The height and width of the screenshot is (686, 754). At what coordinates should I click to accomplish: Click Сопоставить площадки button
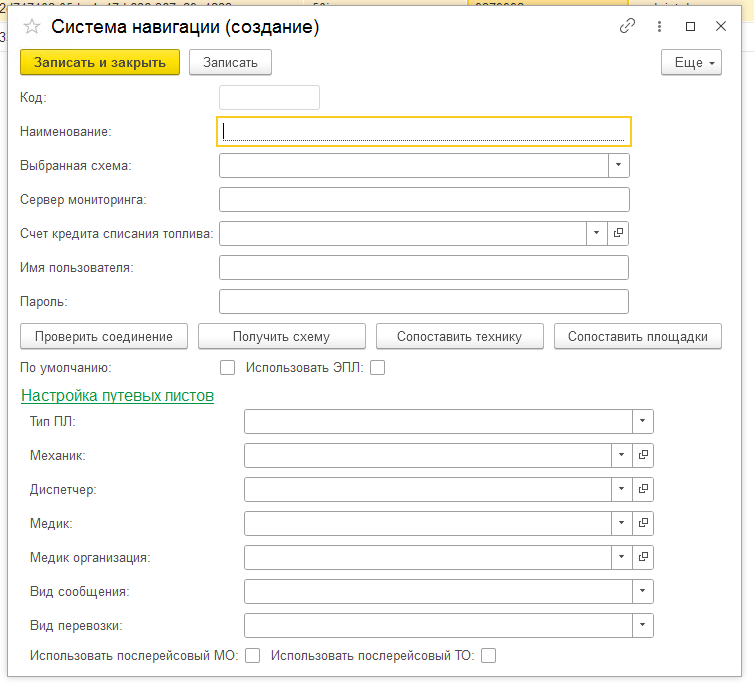coord(638,337)
